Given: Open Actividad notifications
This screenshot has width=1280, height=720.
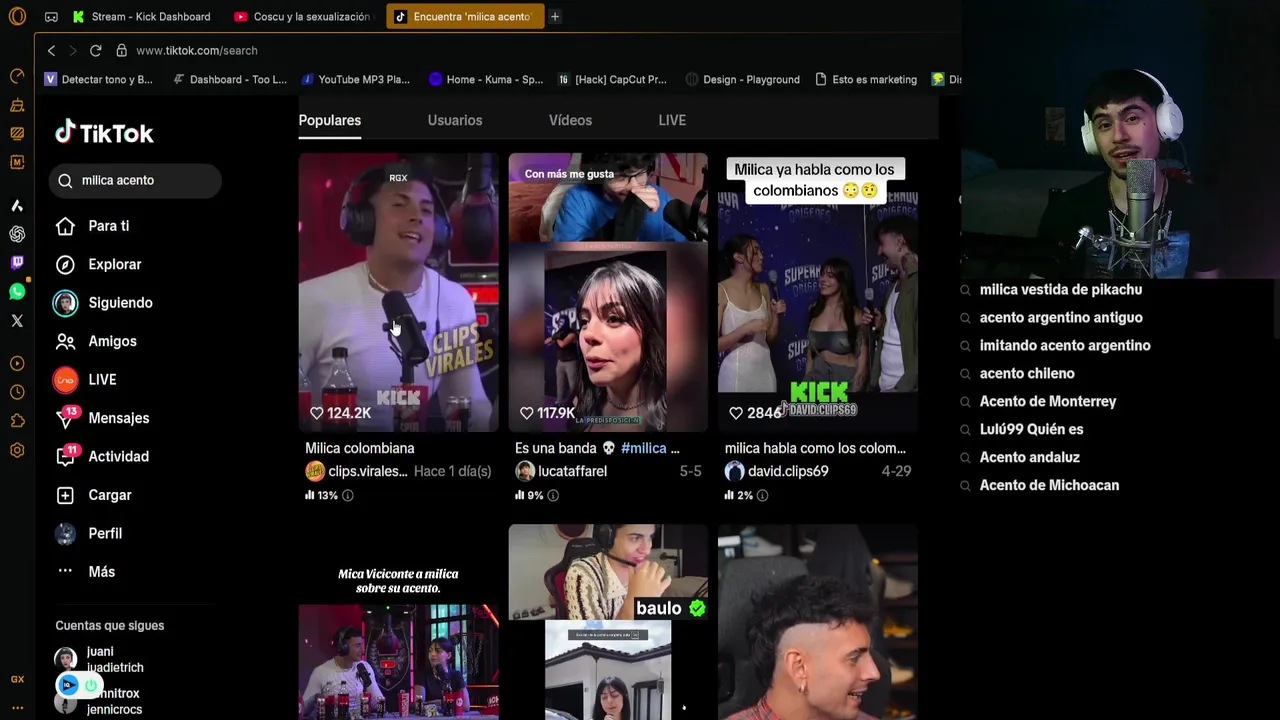Looking at the screenshot, I should pos(102,456).
